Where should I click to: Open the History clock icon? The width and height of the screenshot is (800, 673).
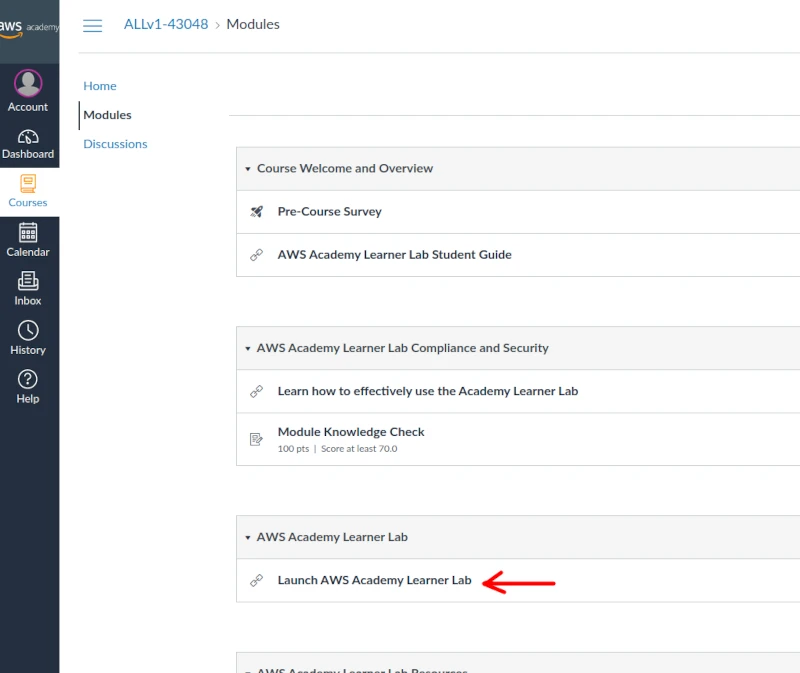(x=28, y=331)
